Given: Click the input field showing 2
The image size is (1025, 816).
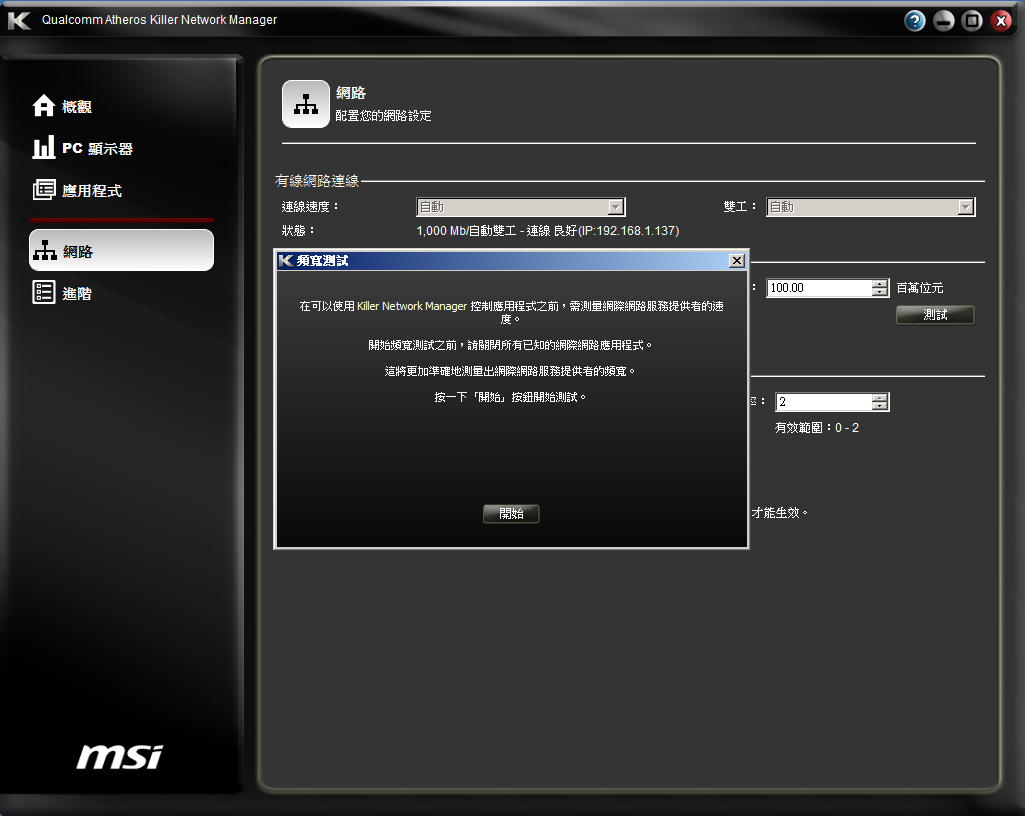Looking at the screenshot, I should 824,401.
